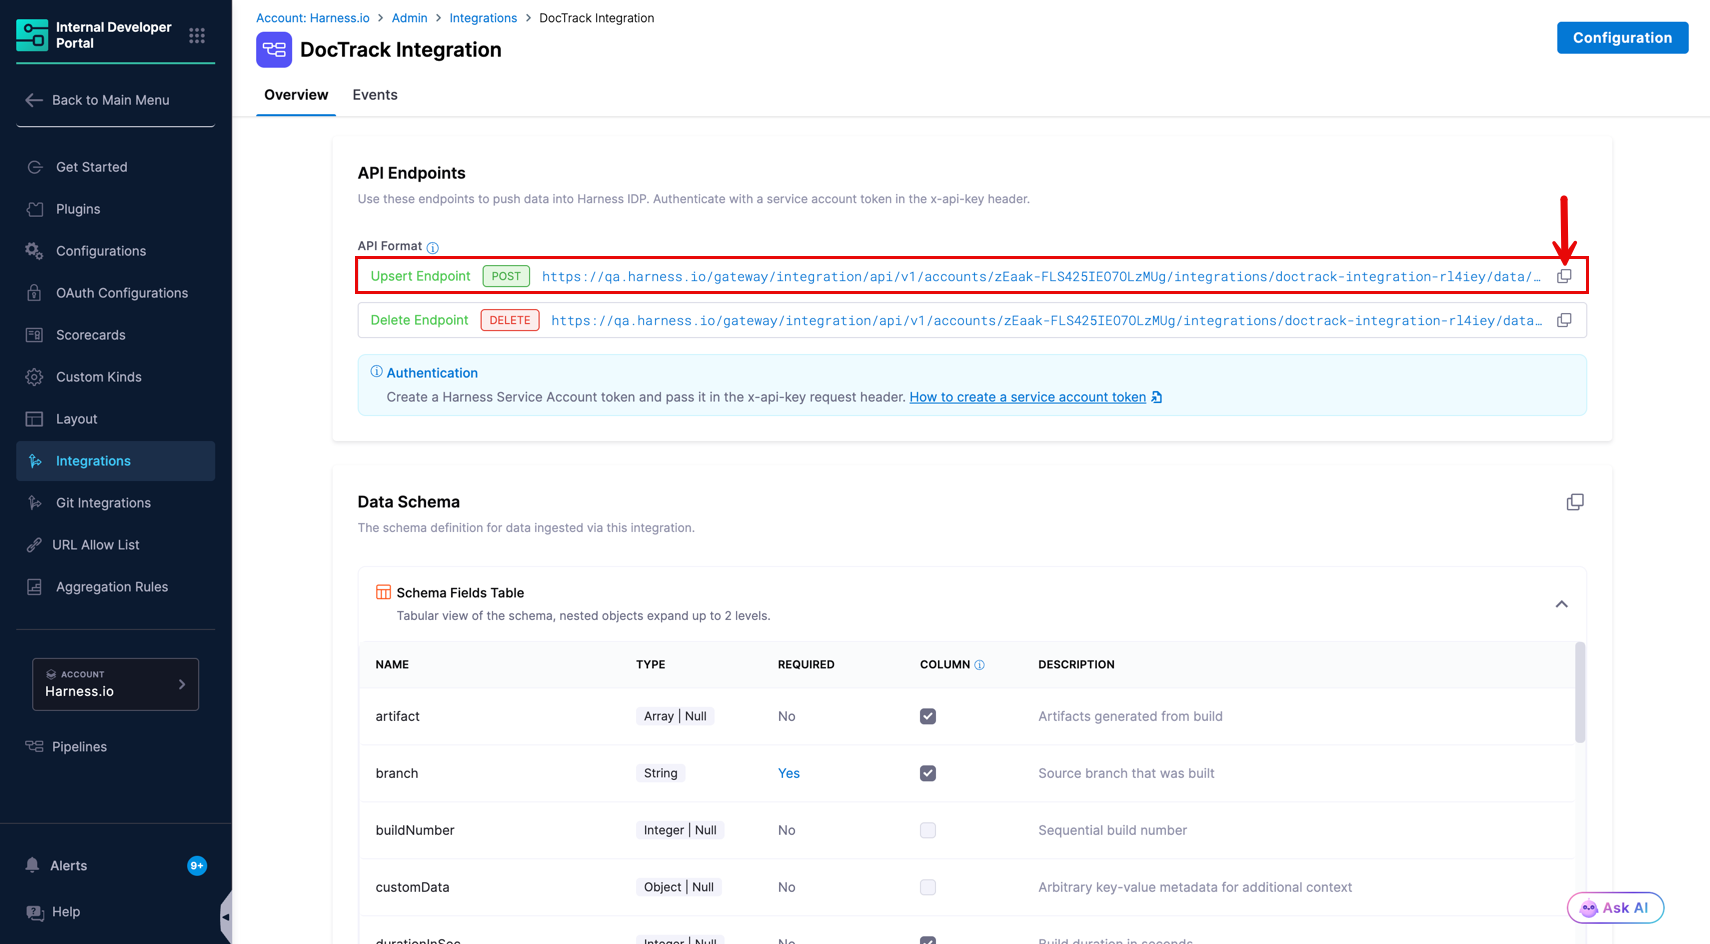1710x944 pixels.
Task: Uncheck the column checkbox for artifact
Action: tap(928, 716)
